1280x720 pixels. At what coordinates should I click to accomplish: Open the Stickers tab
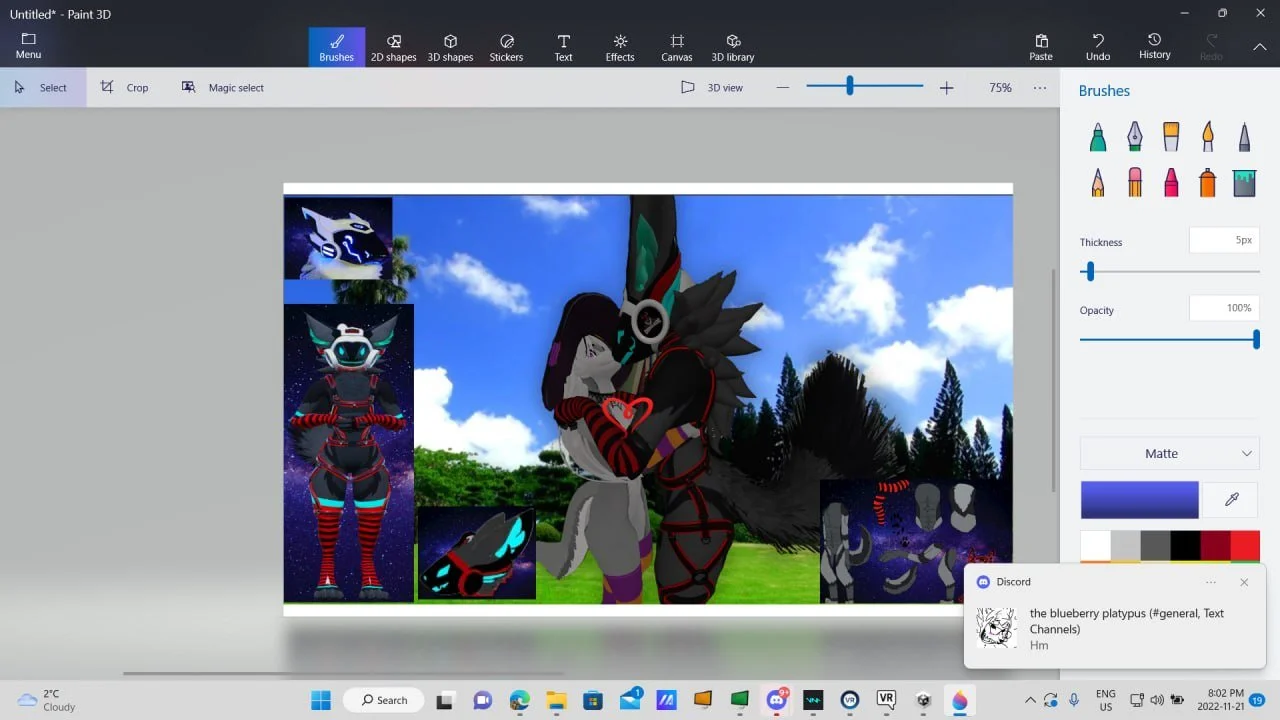506,47
